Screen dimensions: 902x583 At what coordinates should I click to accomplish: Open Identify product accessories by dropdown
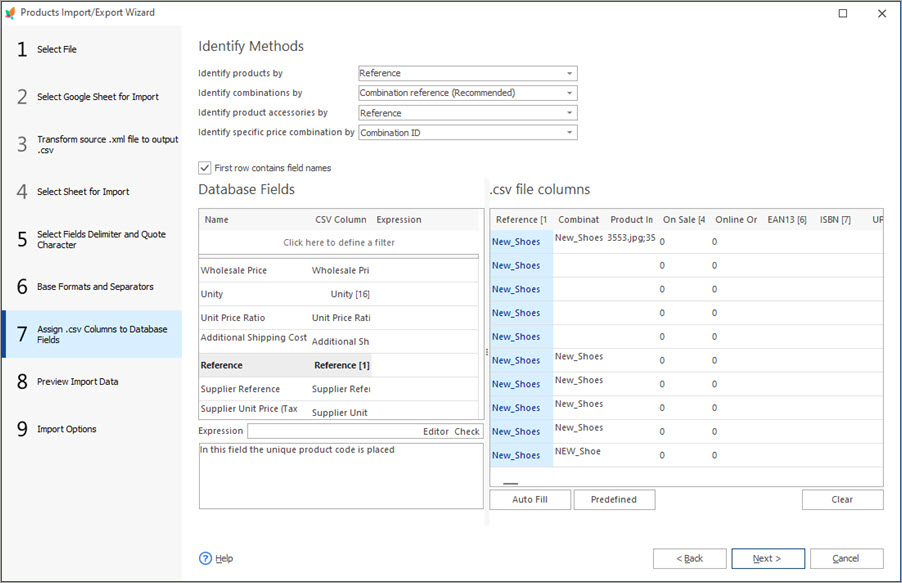468,113
